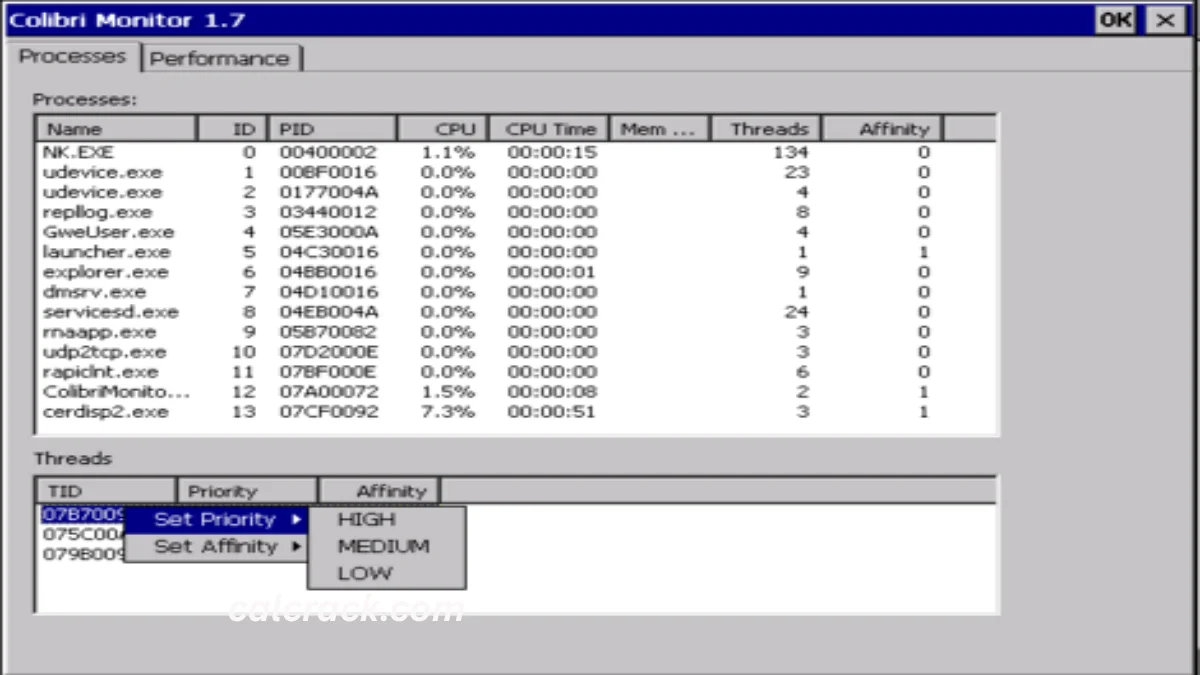Sort processes by CPU column header
This screenshot has width=1200, height=675.
point(443,129)
